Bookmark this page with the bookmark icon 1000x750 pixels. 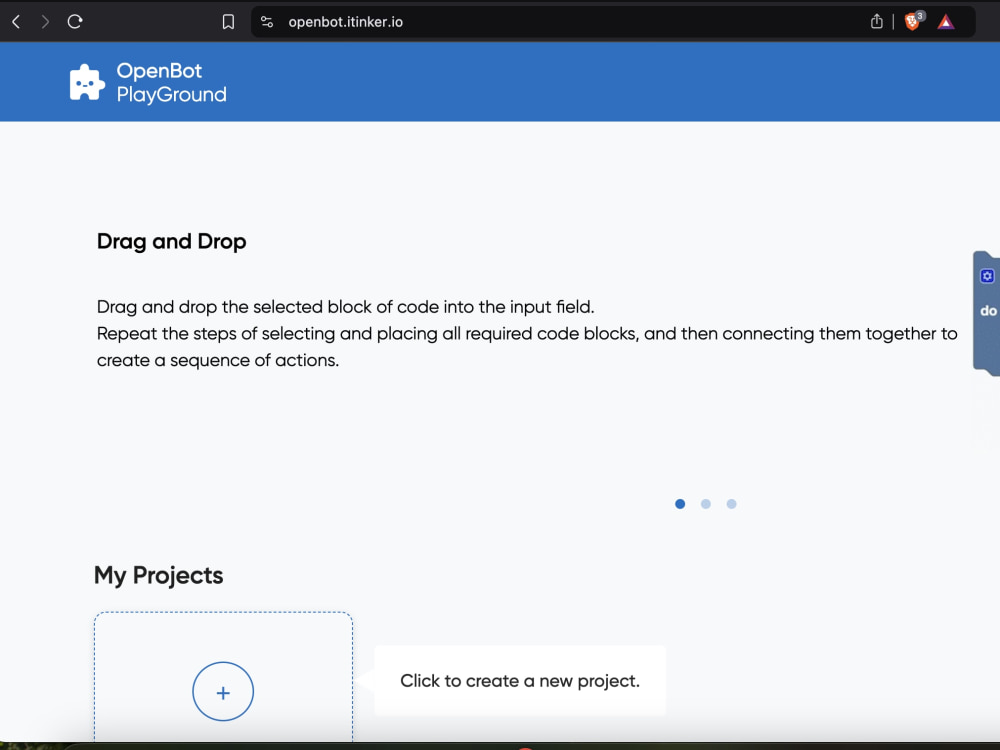tap(228, 22)
